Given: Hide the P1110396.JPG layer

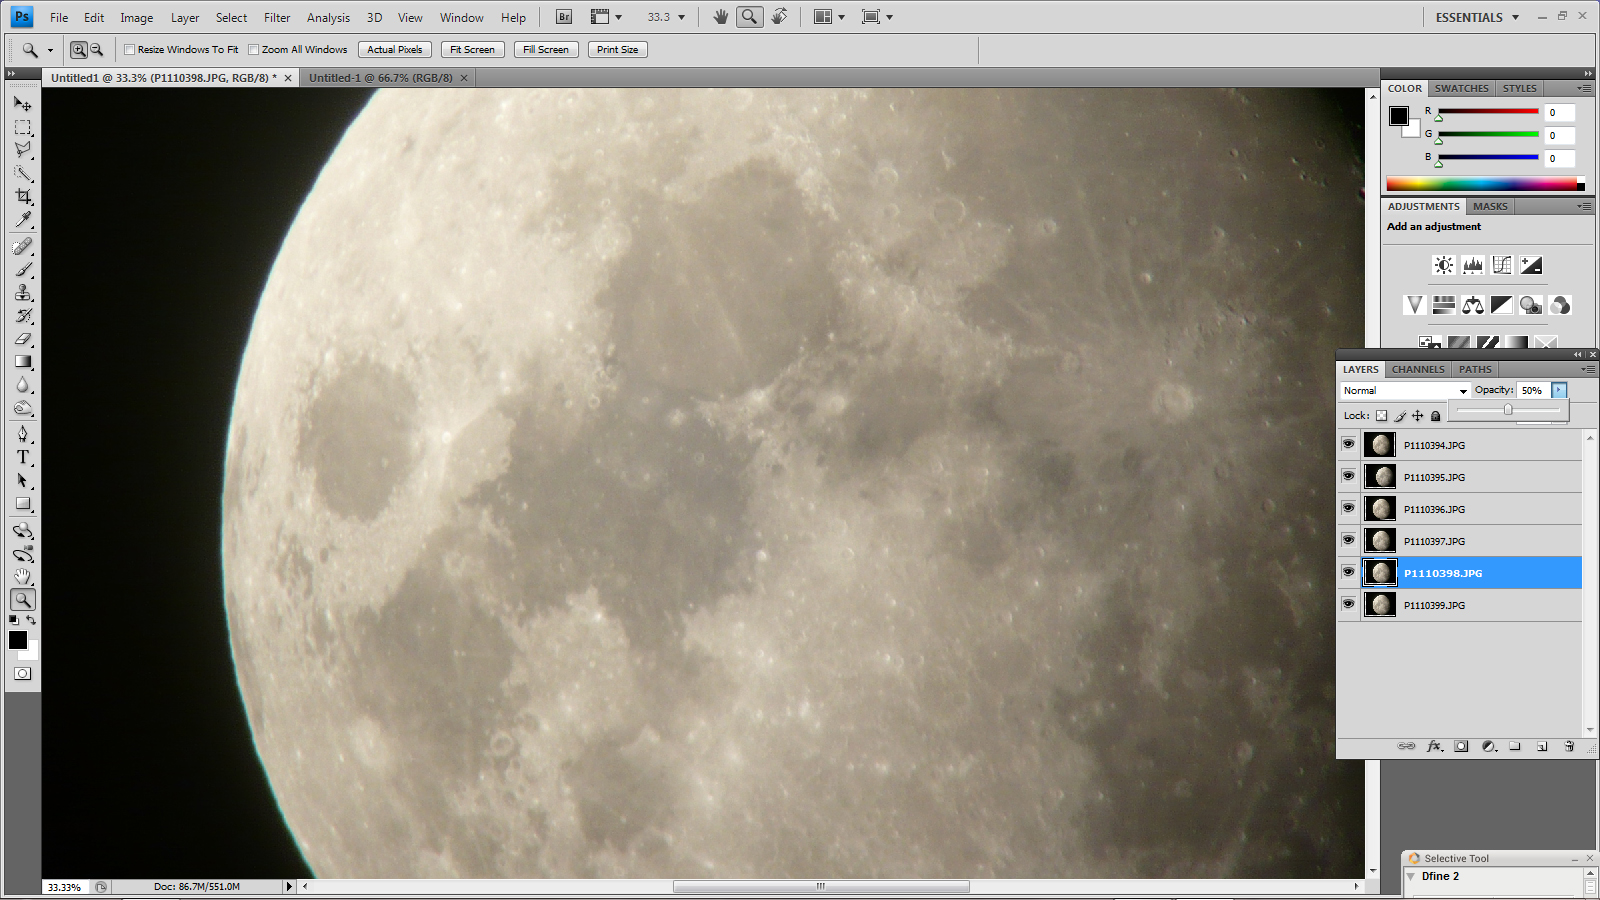Looking at the screenshot, I should (1348, 508).
